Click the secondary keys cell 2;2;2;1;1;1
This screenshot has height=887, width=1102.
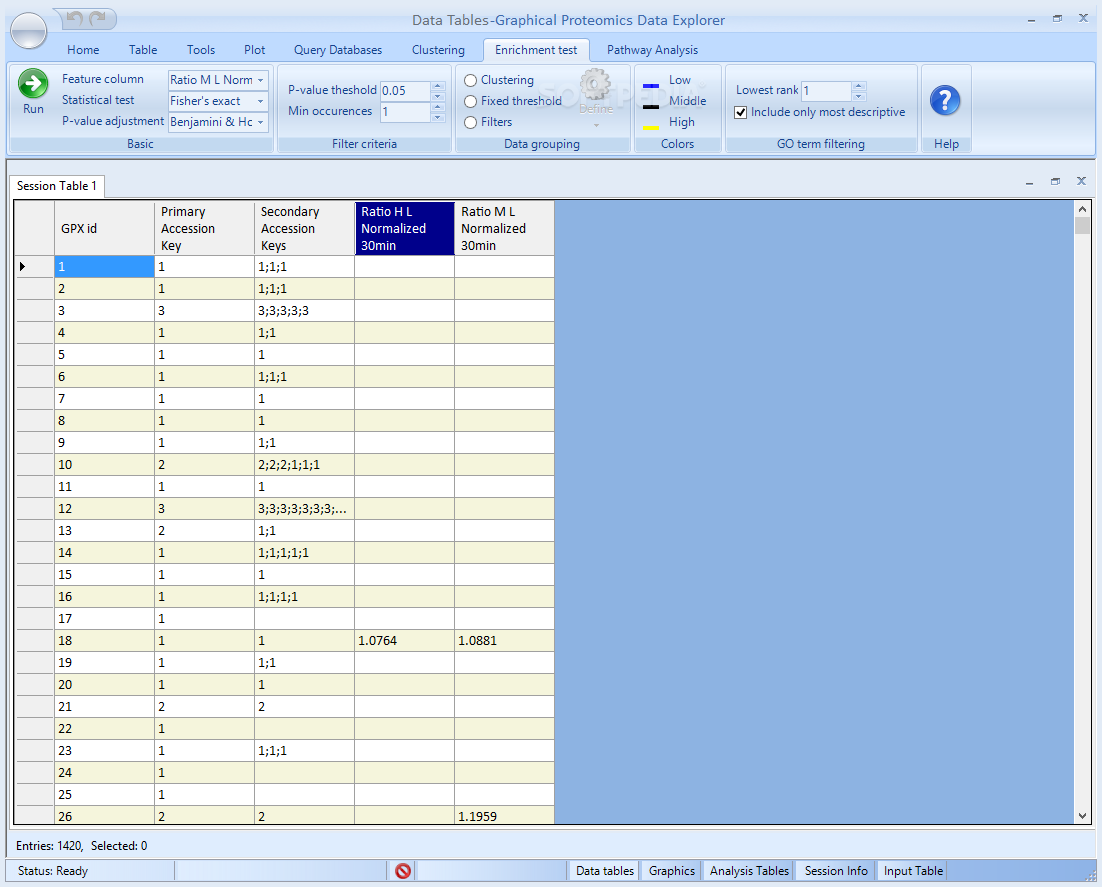point(304,465)
